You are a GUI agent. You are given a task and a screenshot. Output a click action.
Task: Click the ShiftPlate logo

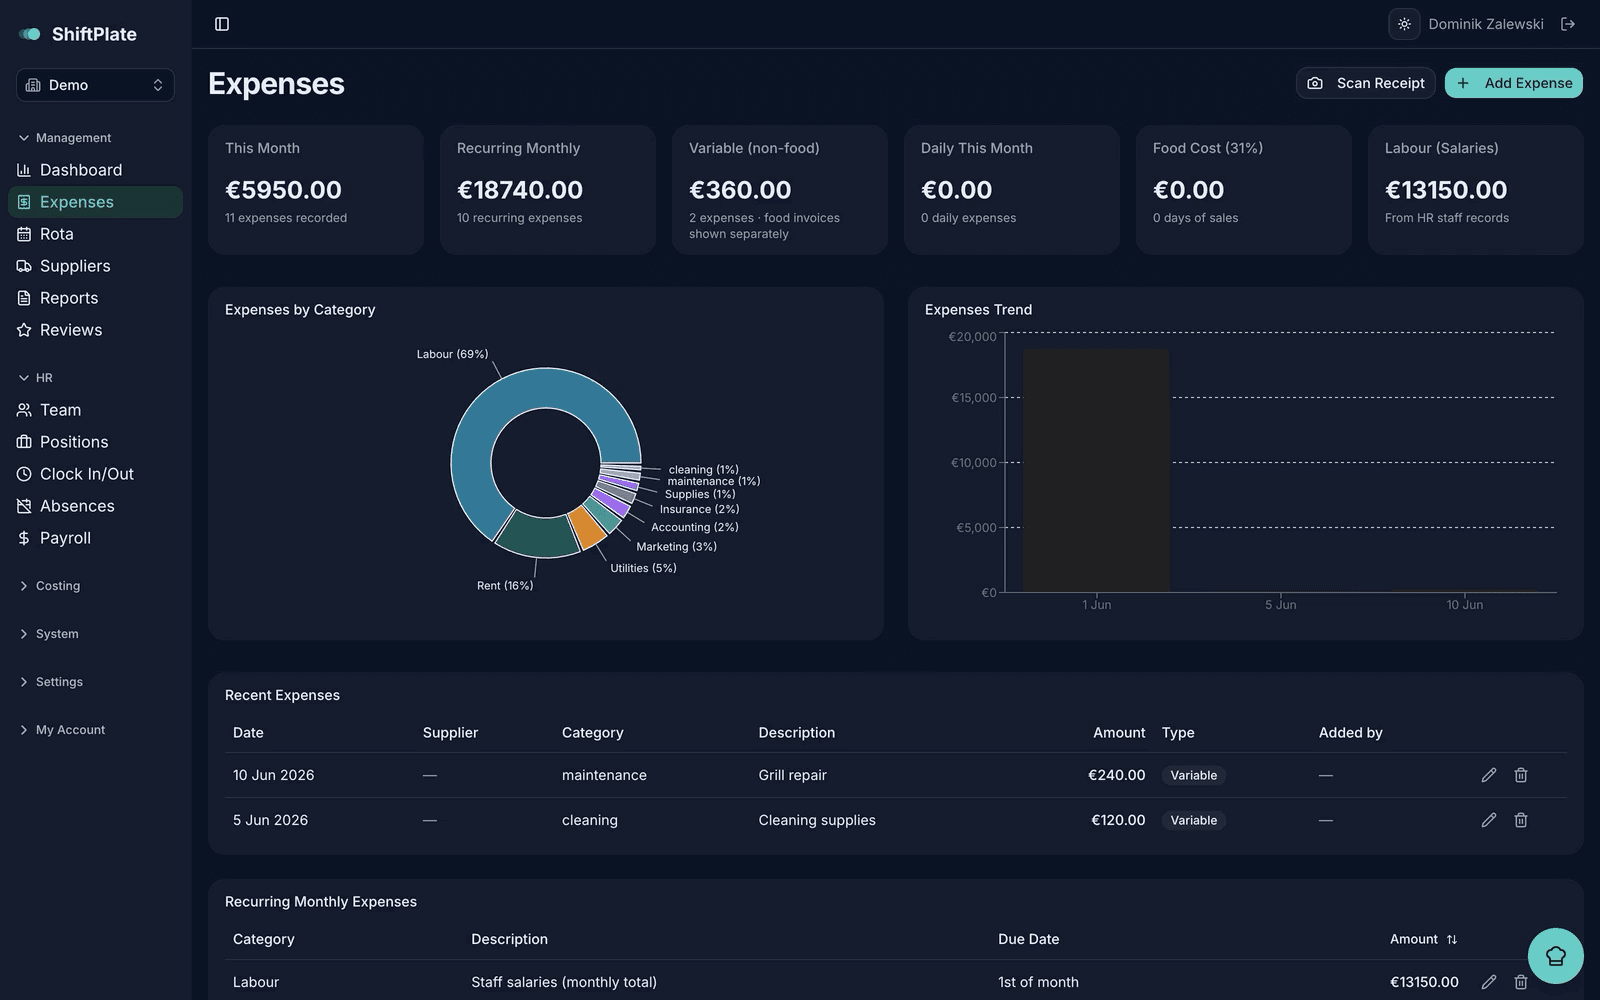point(78,34)
